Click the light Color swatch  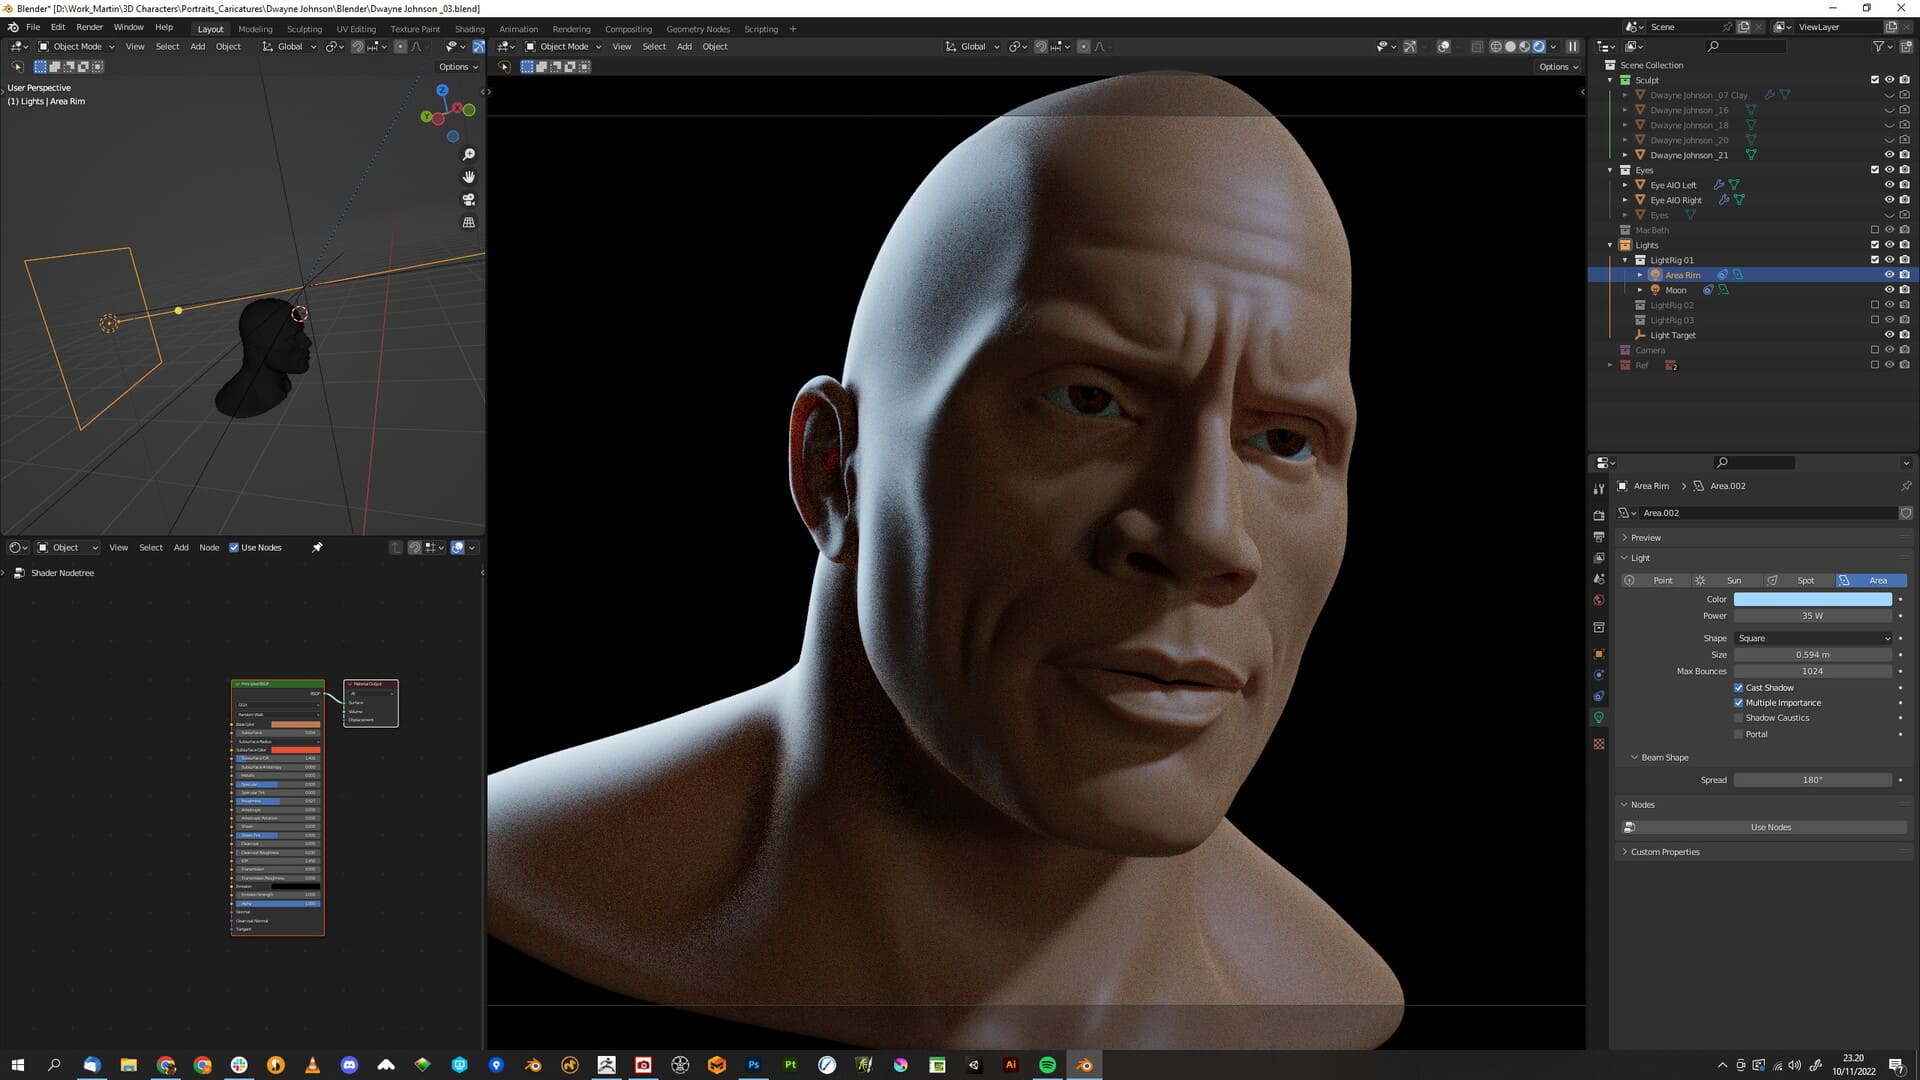coord(1813,598)
